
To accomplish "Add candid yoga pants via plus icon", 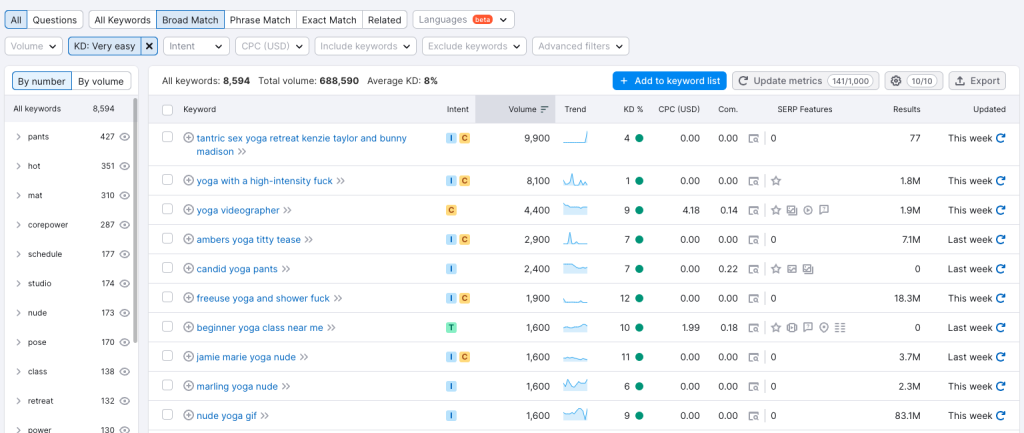I will click(189, 269).
